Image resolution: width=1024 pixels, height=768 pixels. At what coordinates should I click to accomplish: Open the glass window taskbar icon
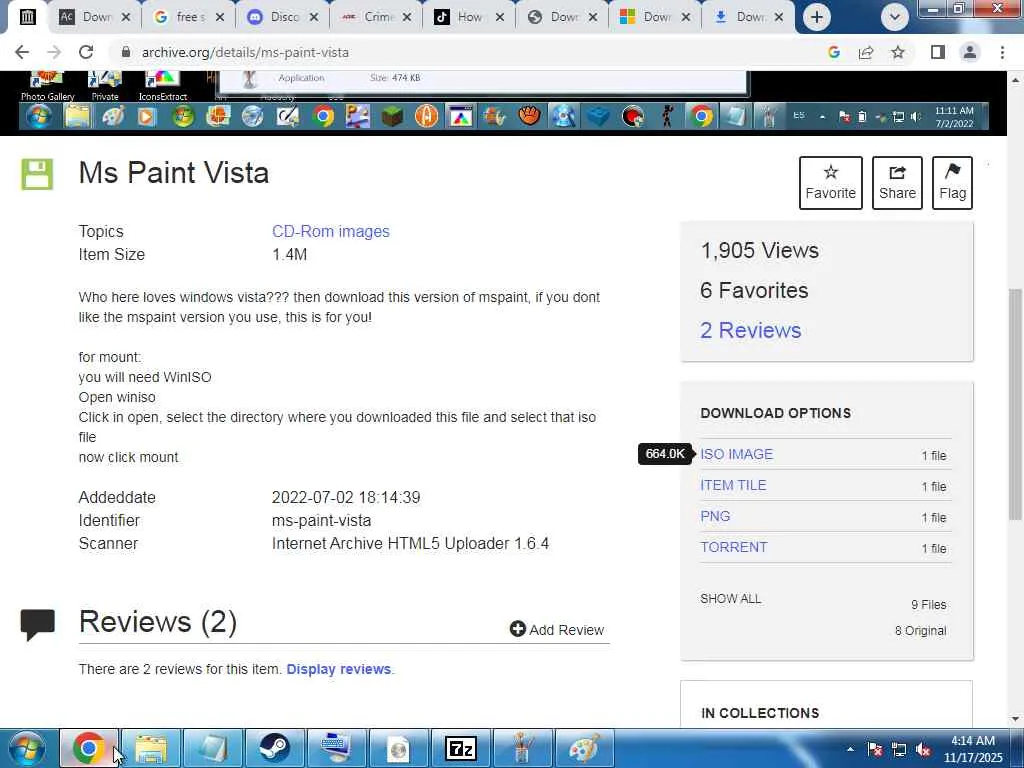pyautogui.click(x=213, y=748)
